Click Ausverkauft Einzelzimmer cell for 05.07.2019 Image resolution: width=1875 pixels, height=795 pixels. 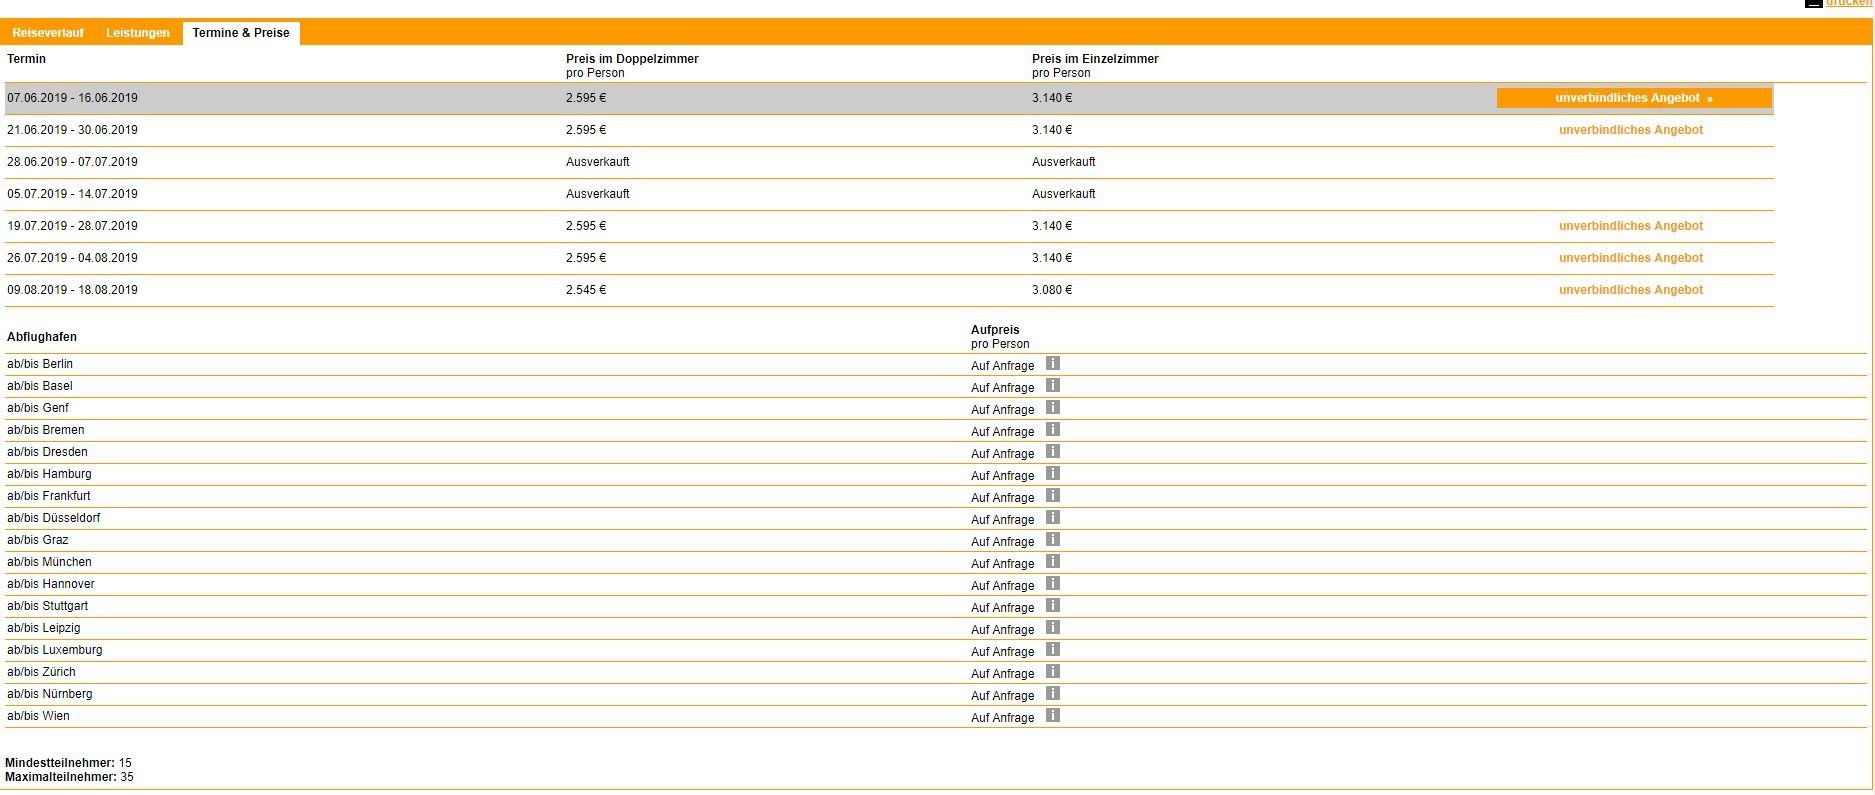1064,194
